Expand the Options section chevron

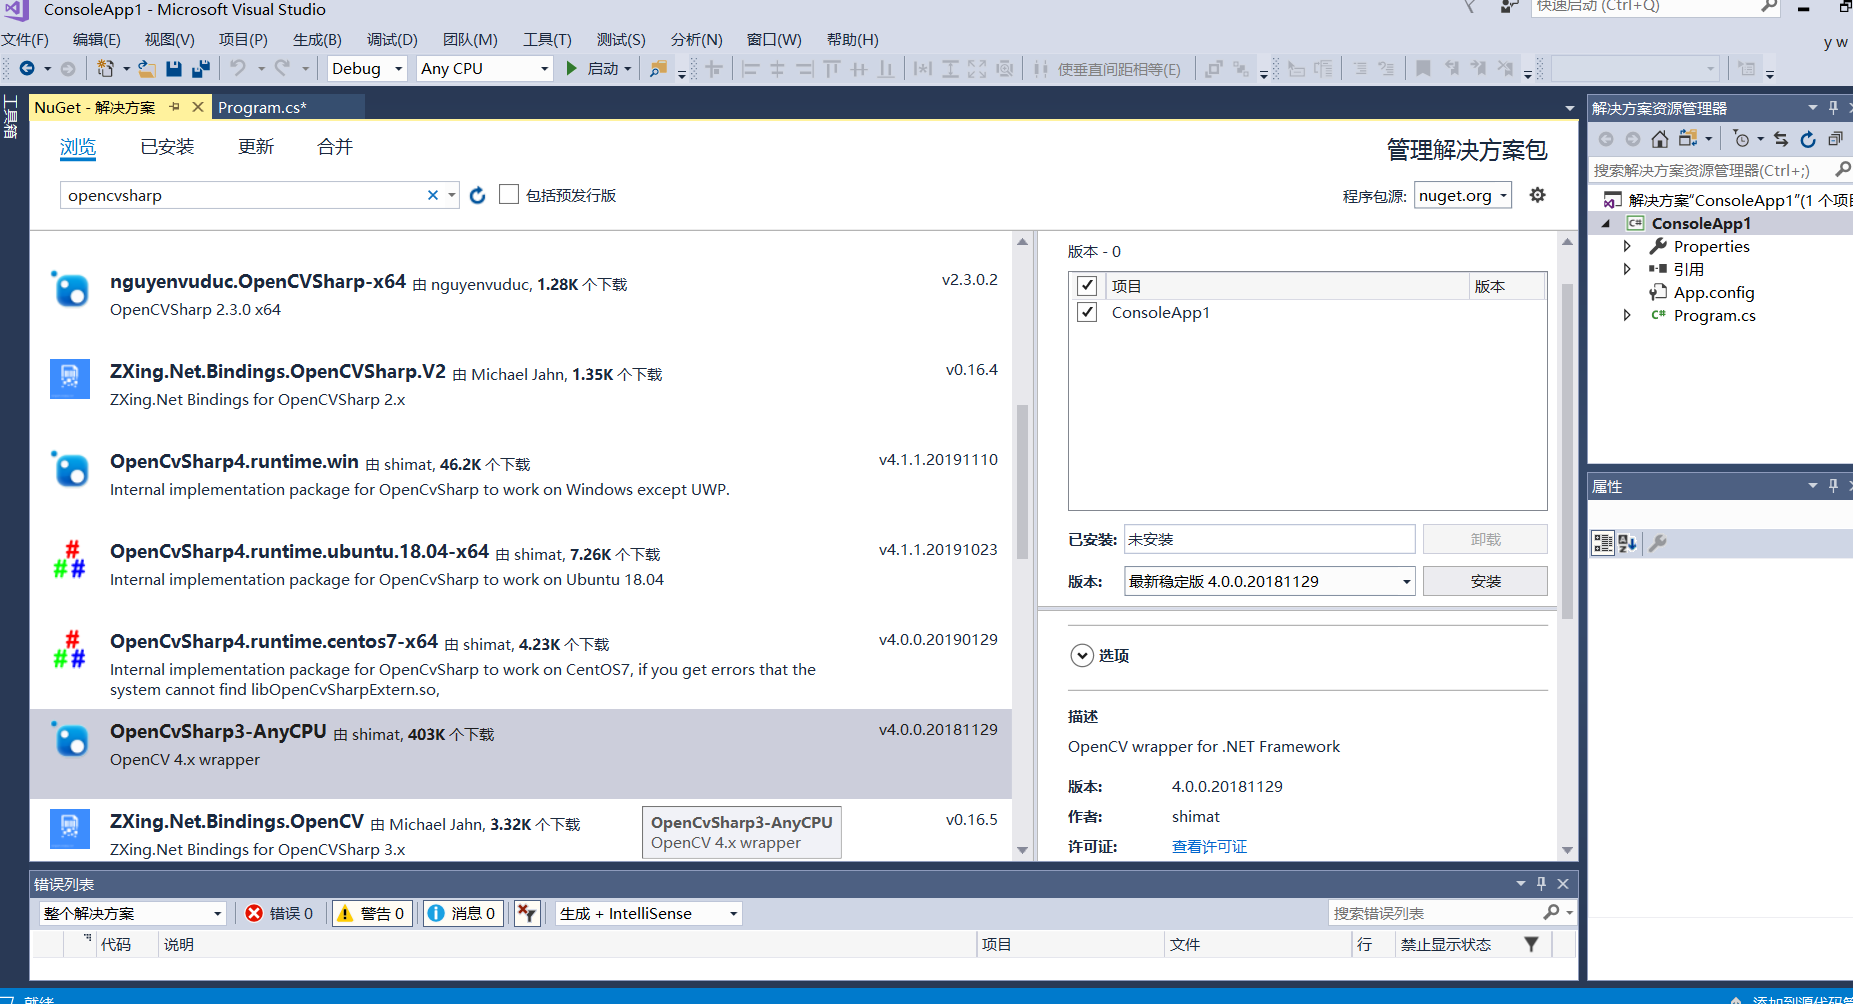pyautogui.click(x=1082, y=655)
